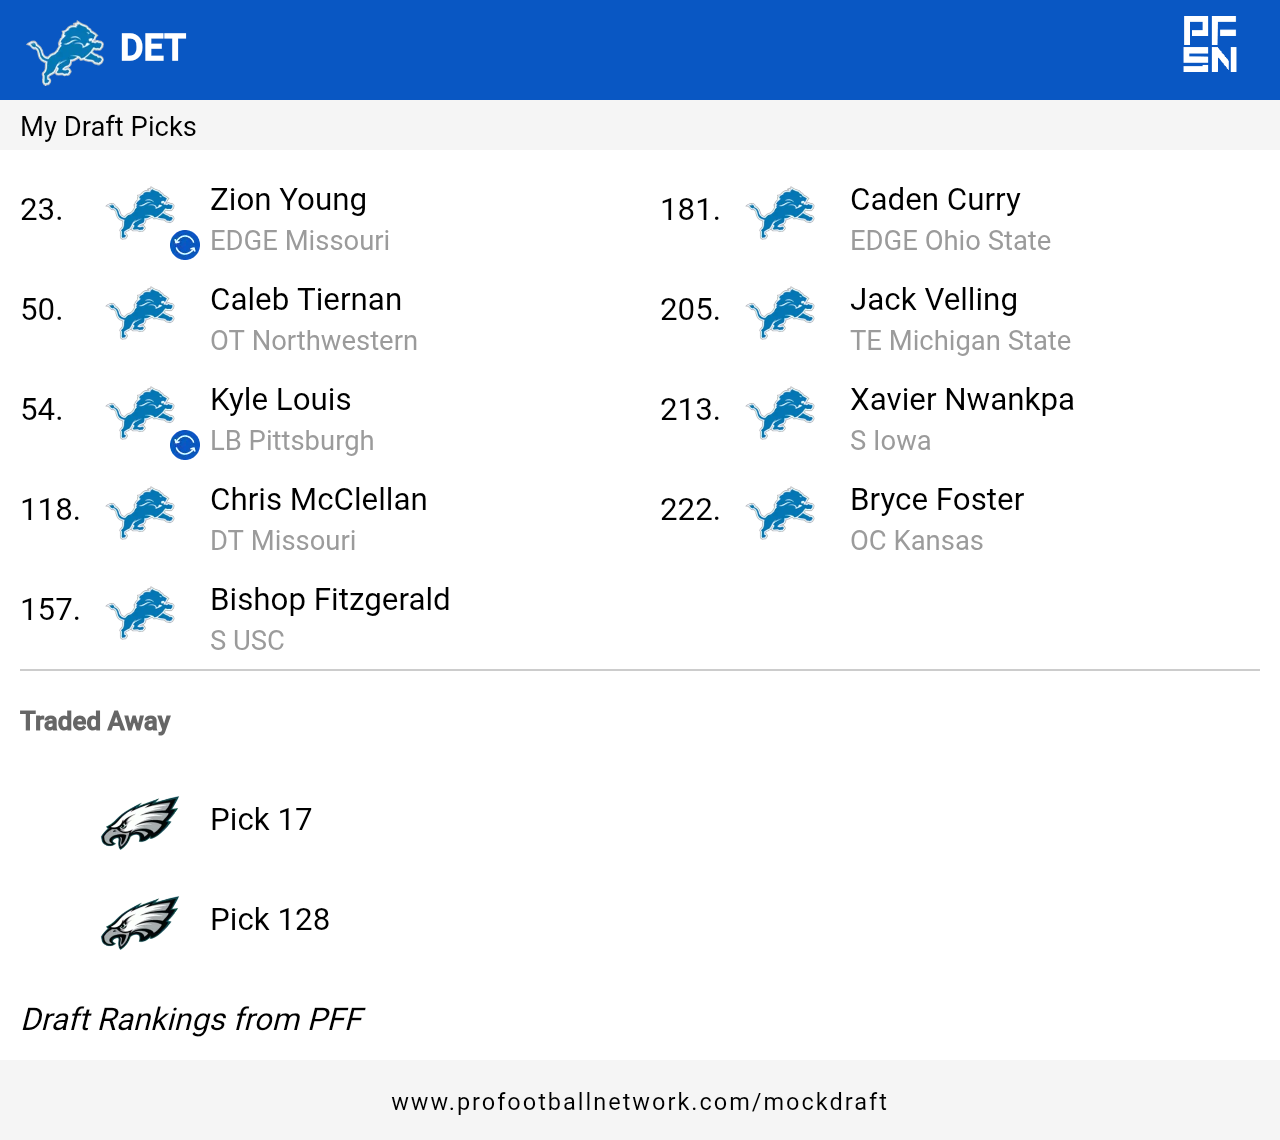Viewport: 1280px width, 1140px height.
Task: Click the My Draft Picks heading
Action: [108, 127]
